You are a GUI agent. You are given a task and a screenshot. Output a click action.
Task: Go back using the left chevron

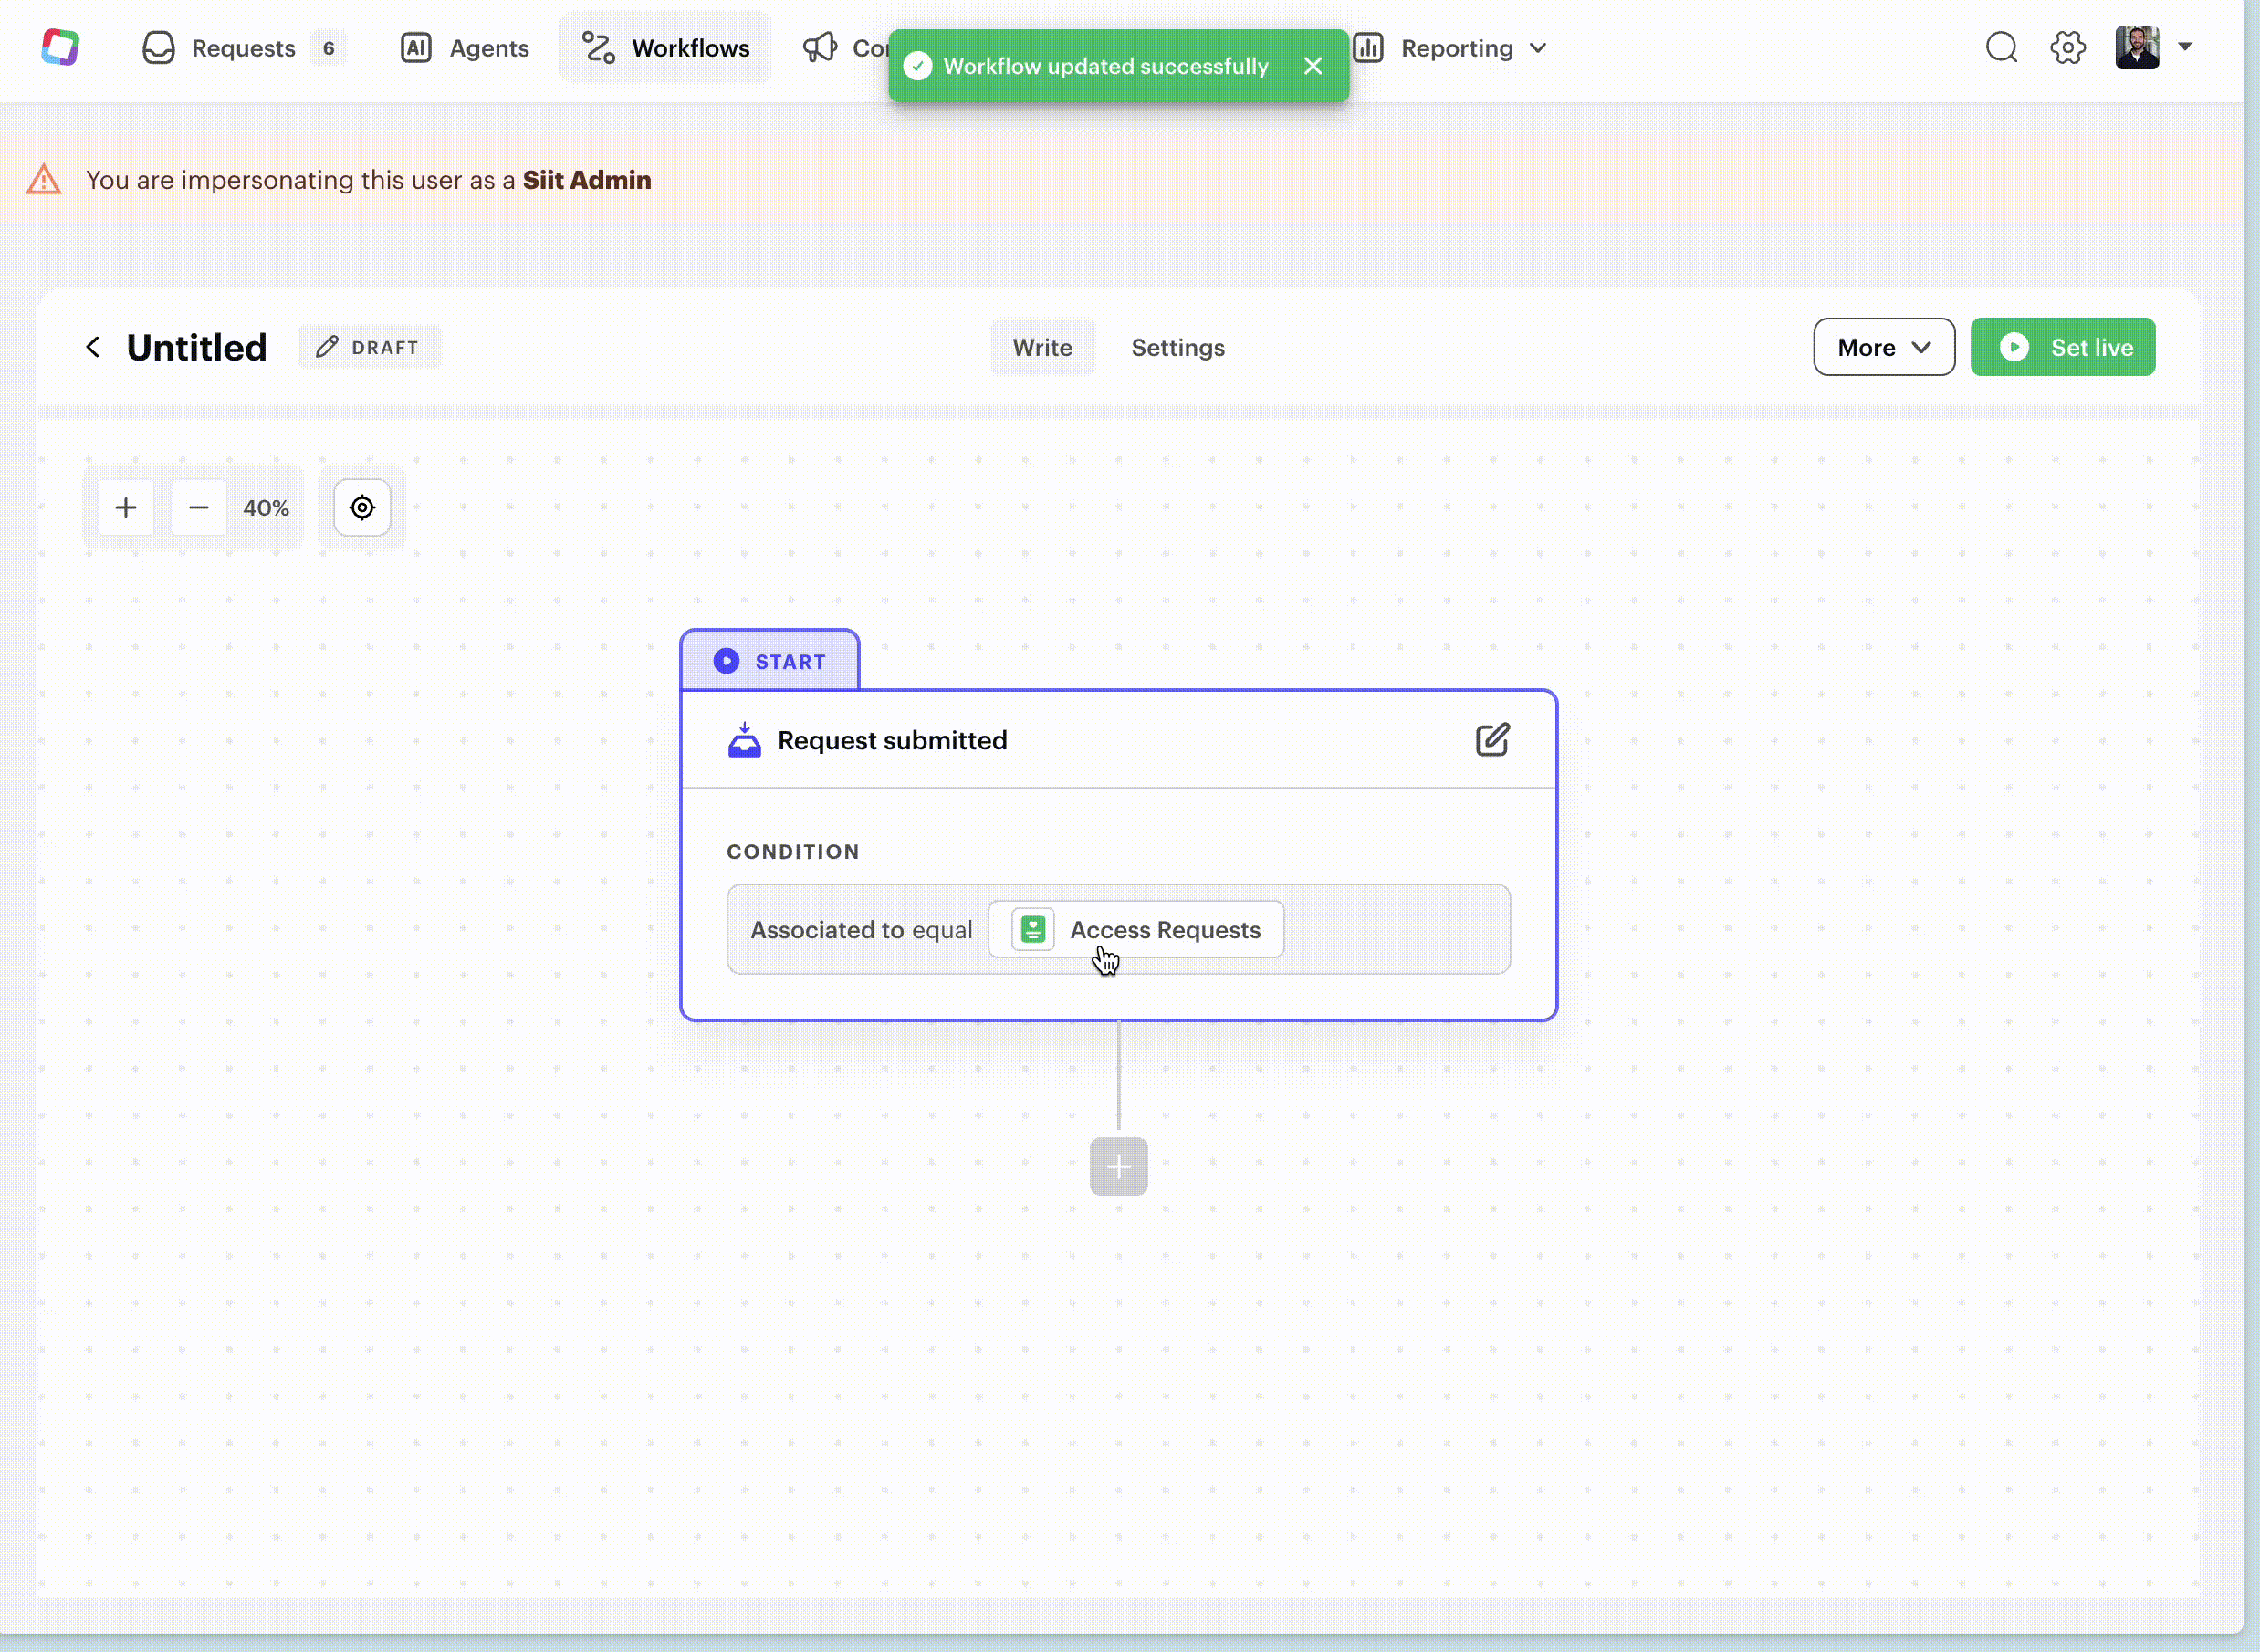[93, 347]
